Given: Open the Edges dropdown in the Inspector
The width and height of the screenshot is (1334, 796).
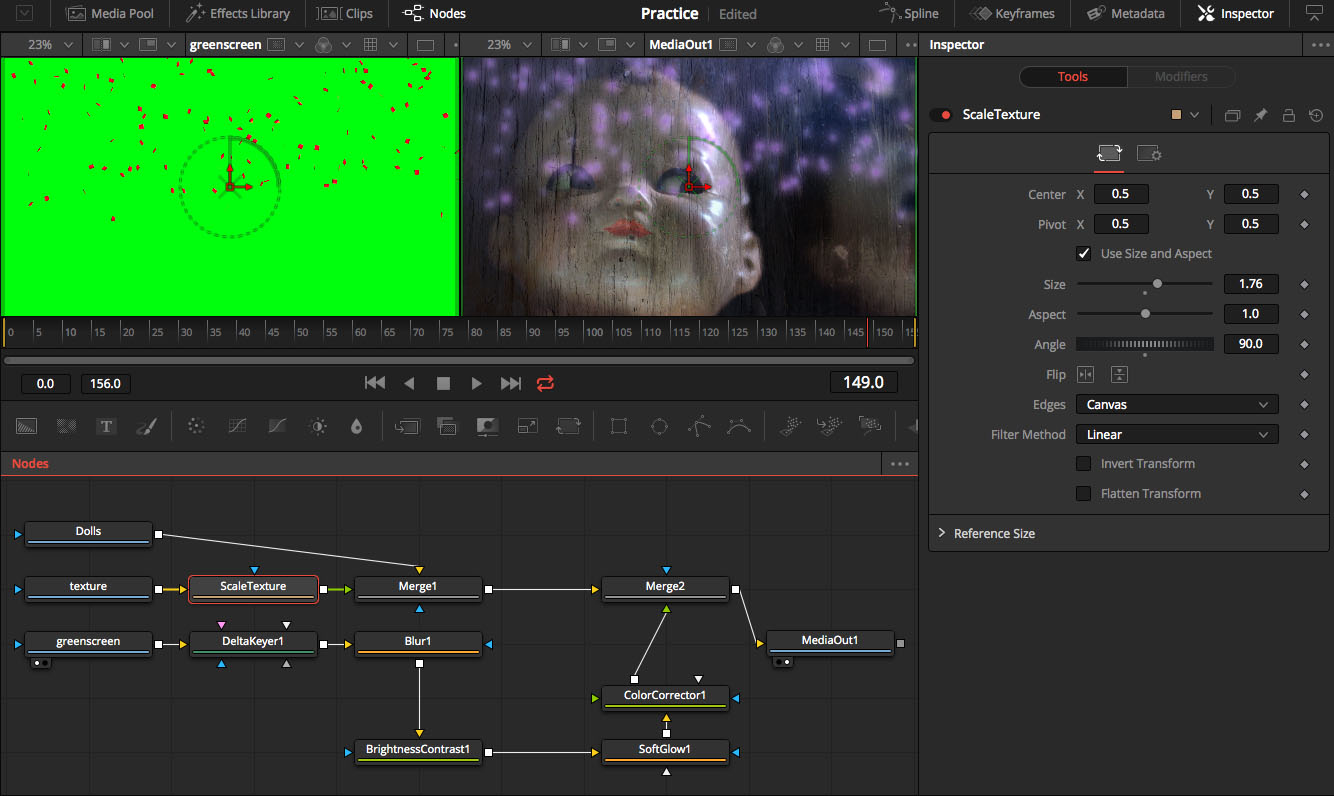Looking at the screenshot, I should [1176, 404].
